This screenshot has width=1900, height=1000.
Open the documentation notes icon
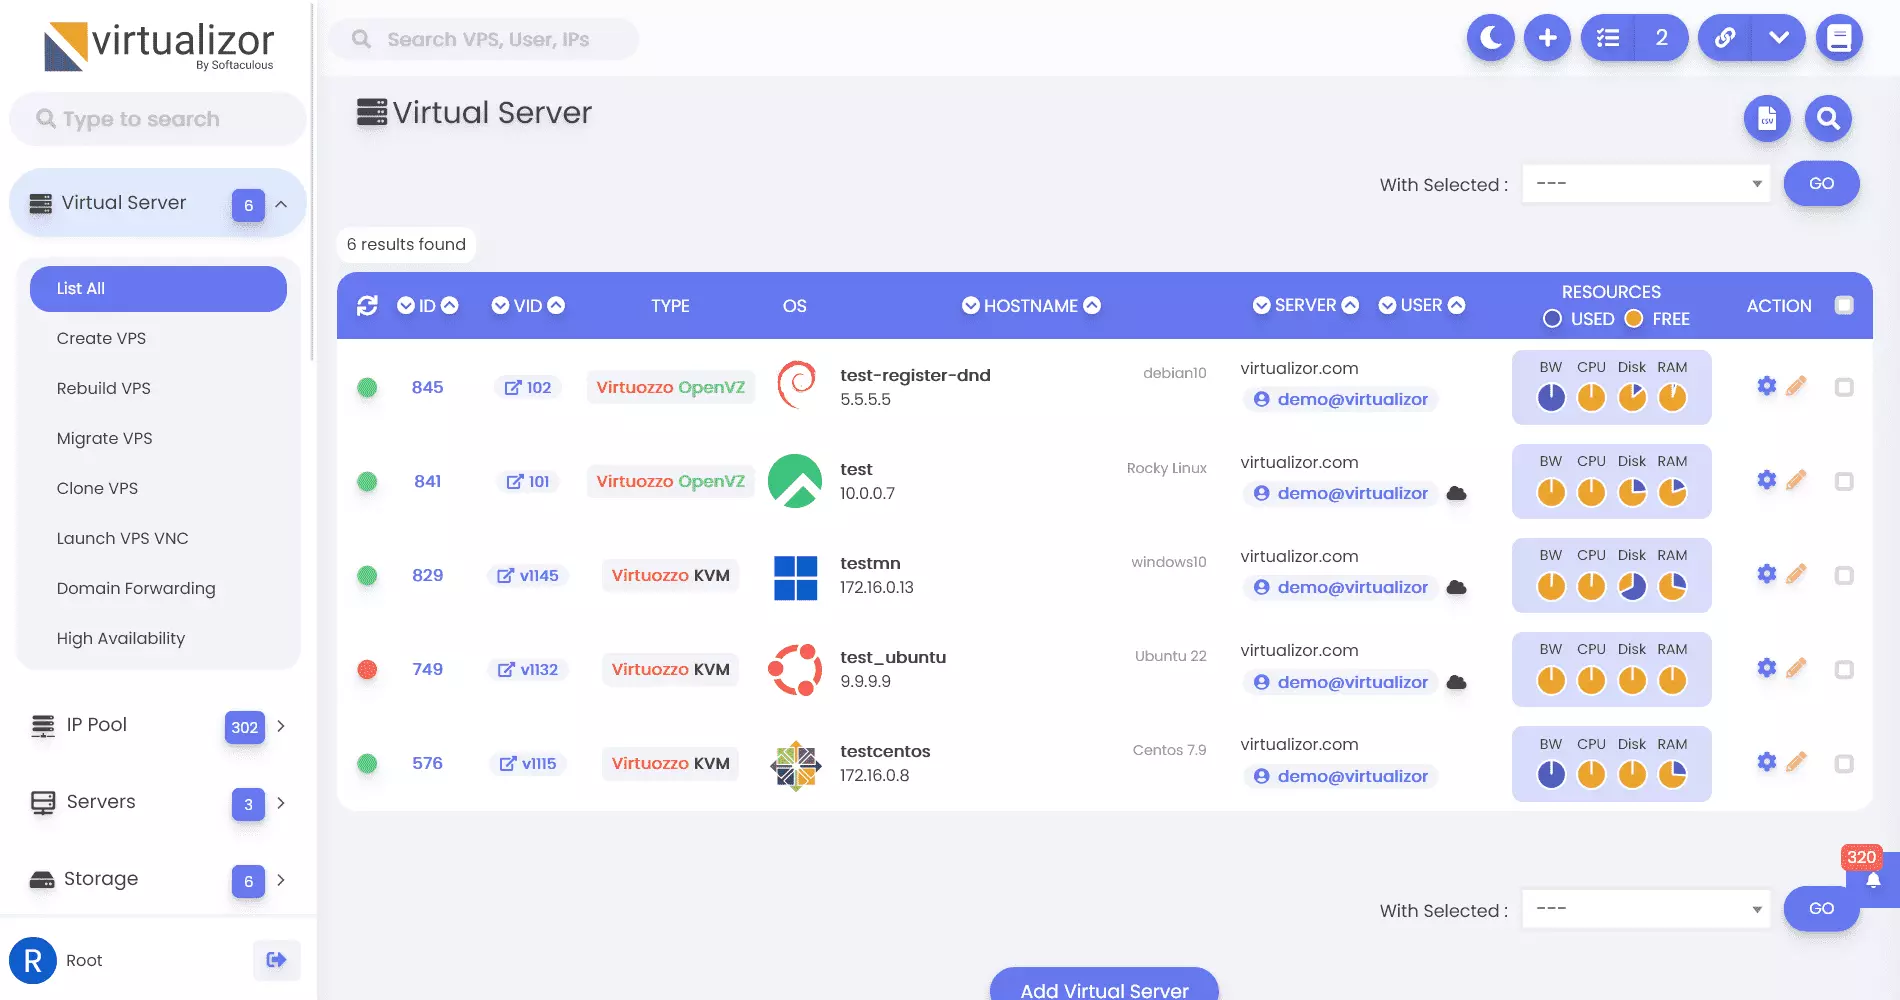(x=1839, y=38)
